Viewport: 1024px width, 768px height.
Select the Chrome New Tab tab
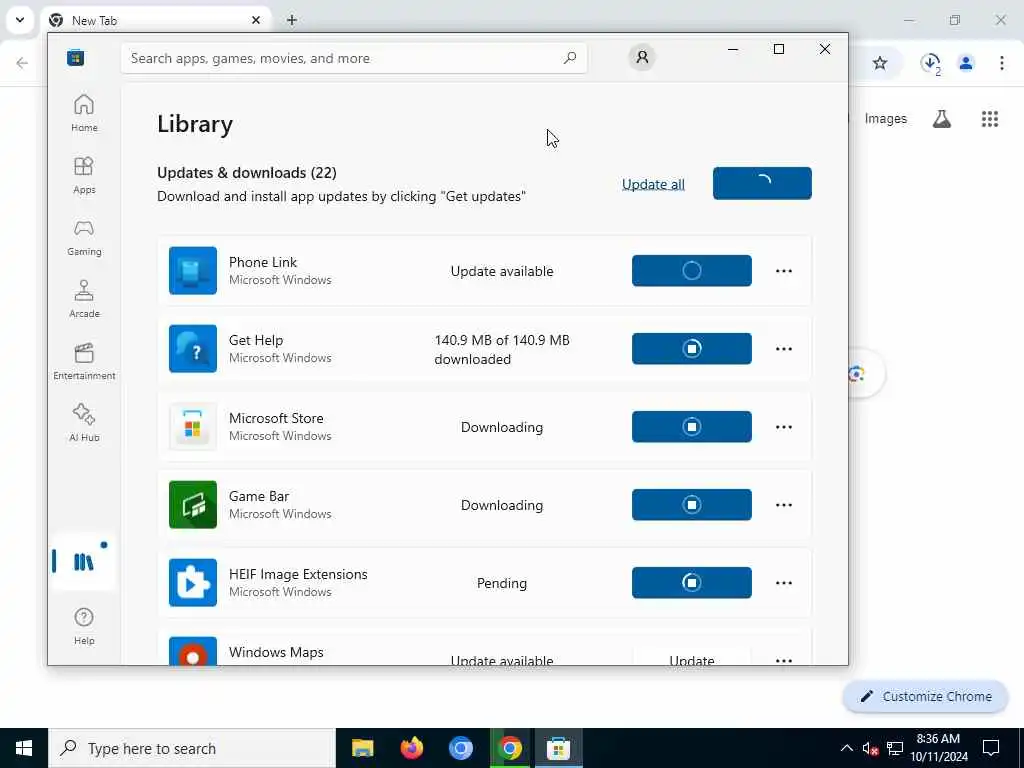click(x=157, y=20)
